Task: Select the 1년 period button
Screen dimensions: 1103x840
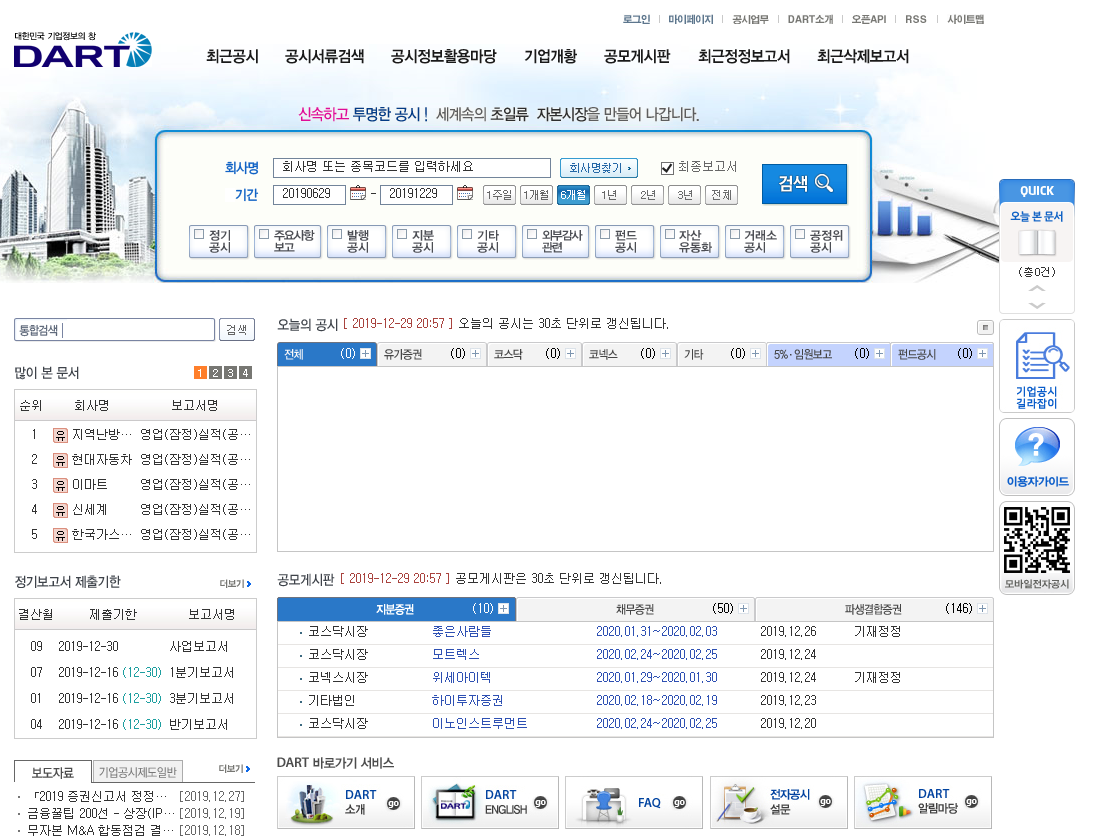Action: tap(610, 195)
